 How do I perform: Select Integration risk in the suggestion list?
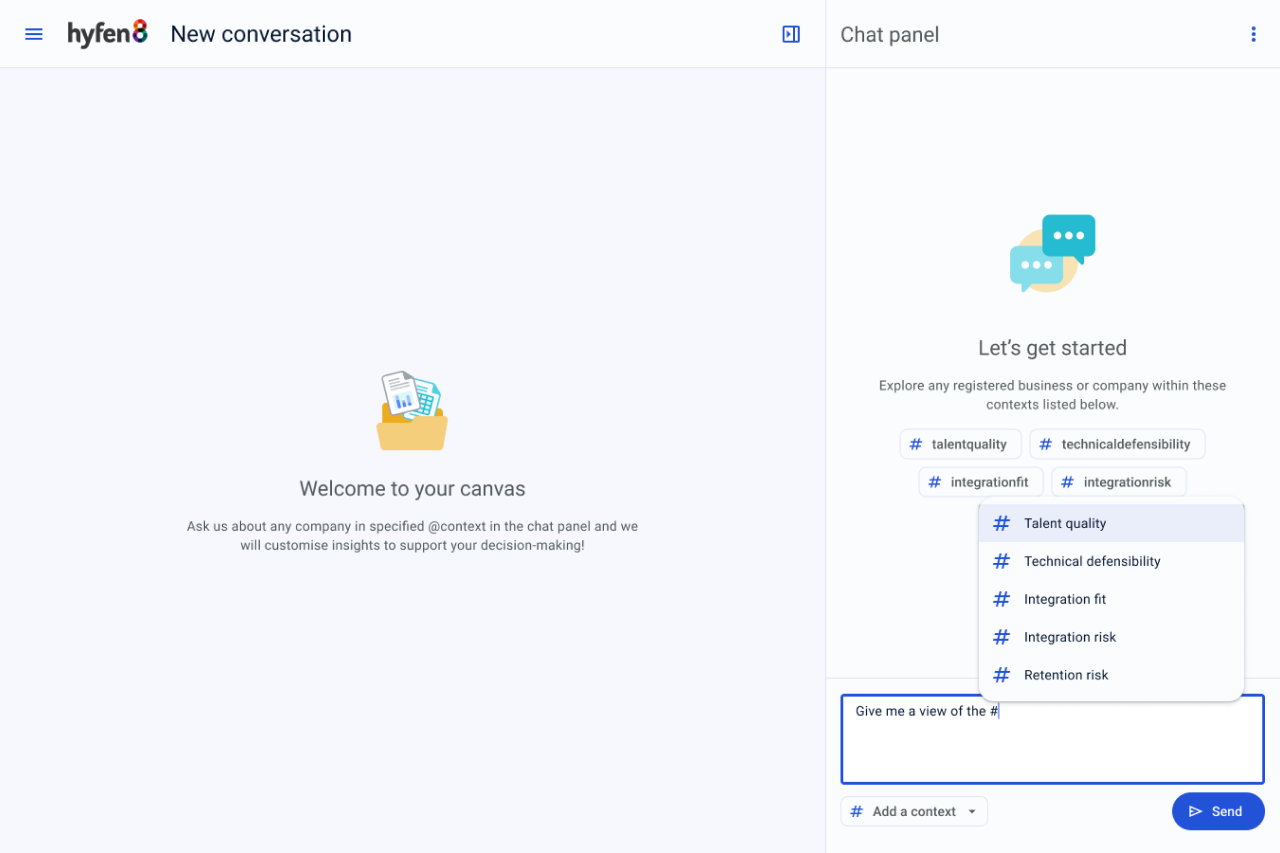click(1111, 637)
